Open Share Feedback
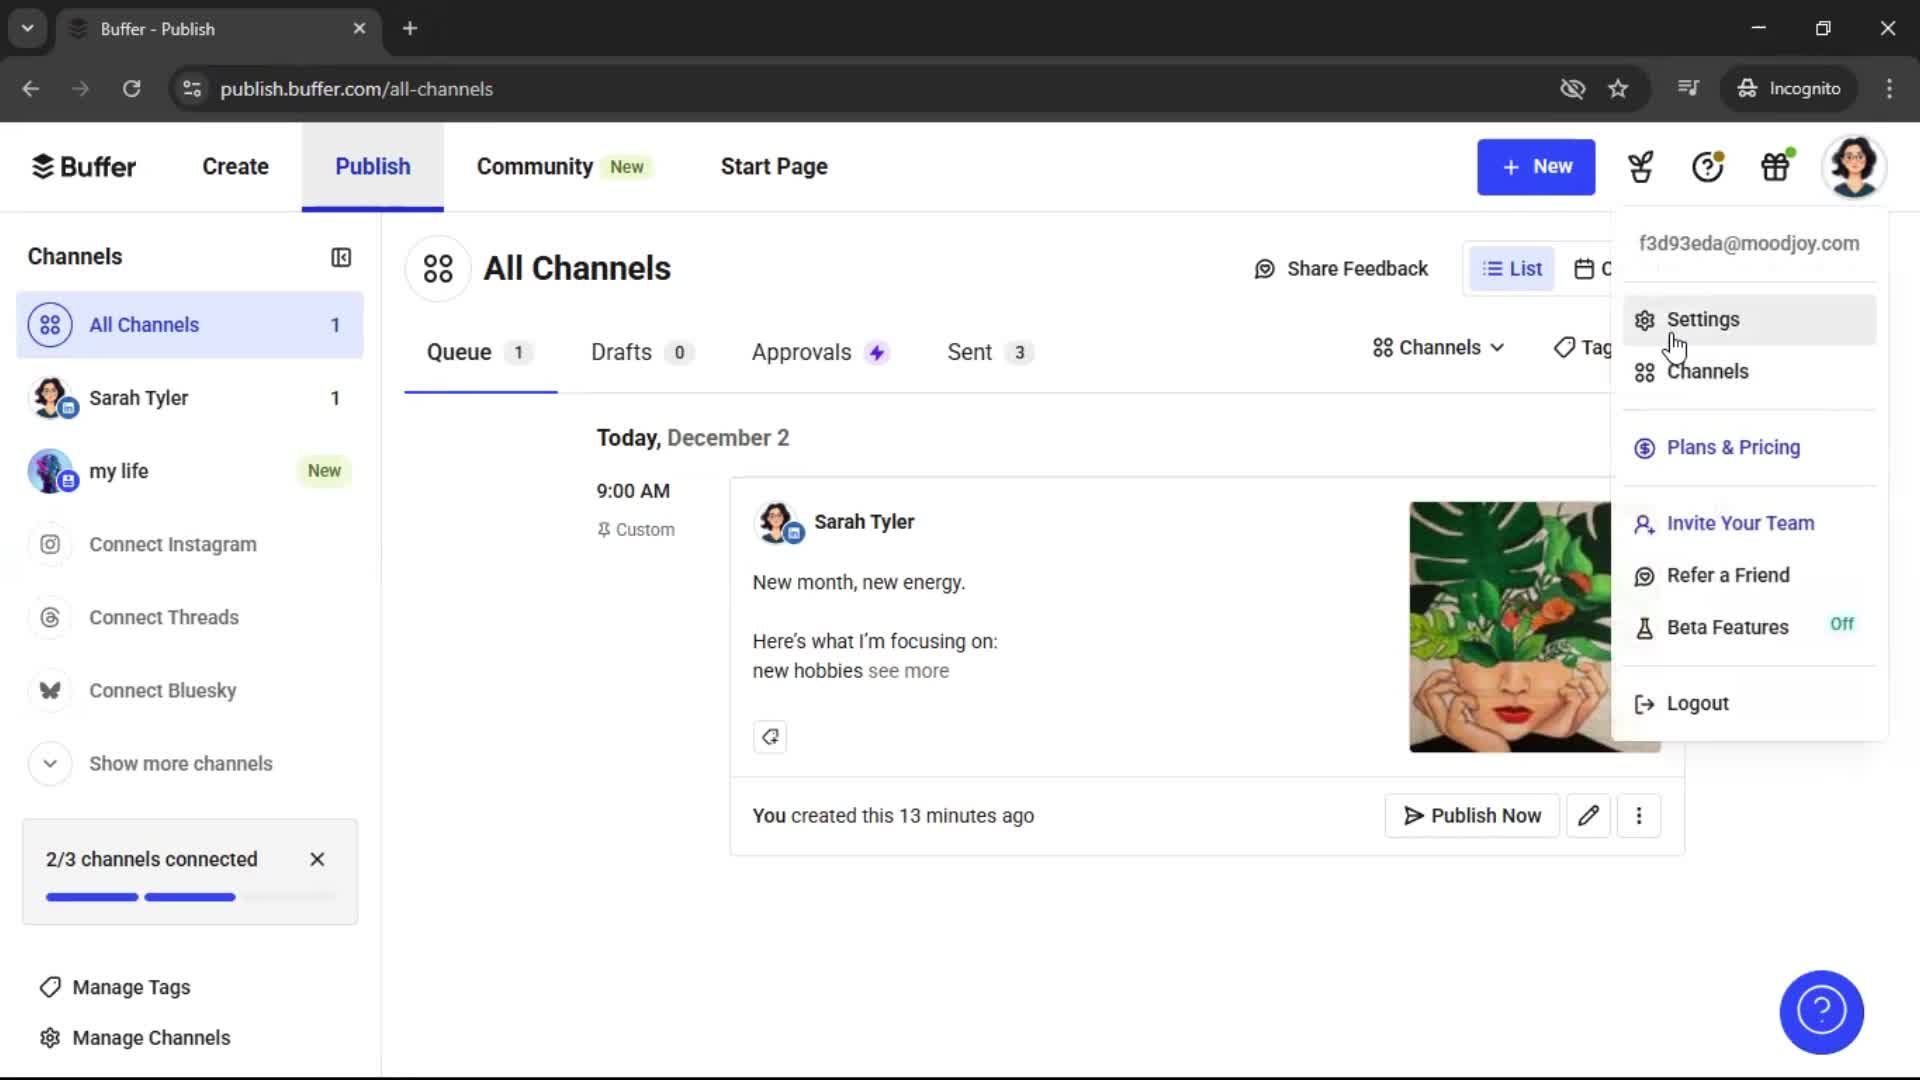The image size is (1920, 1080). tap(1341, 268)
